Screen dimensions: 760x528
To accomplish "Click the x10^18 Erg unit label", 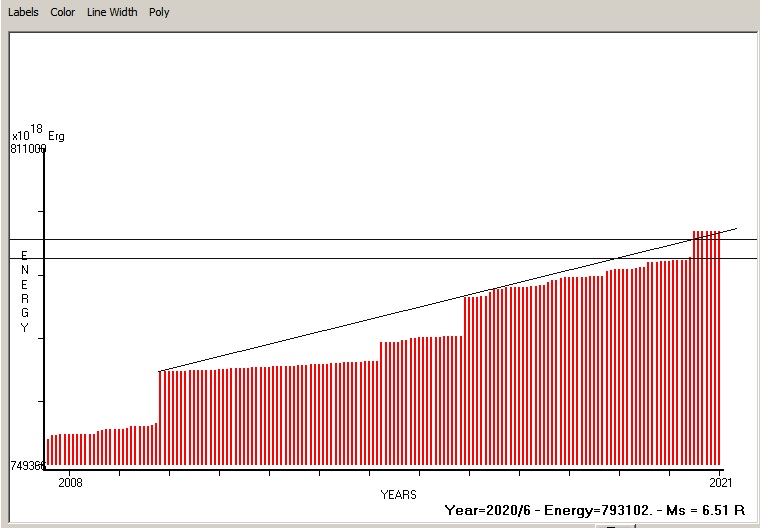I will pos(37,134).
